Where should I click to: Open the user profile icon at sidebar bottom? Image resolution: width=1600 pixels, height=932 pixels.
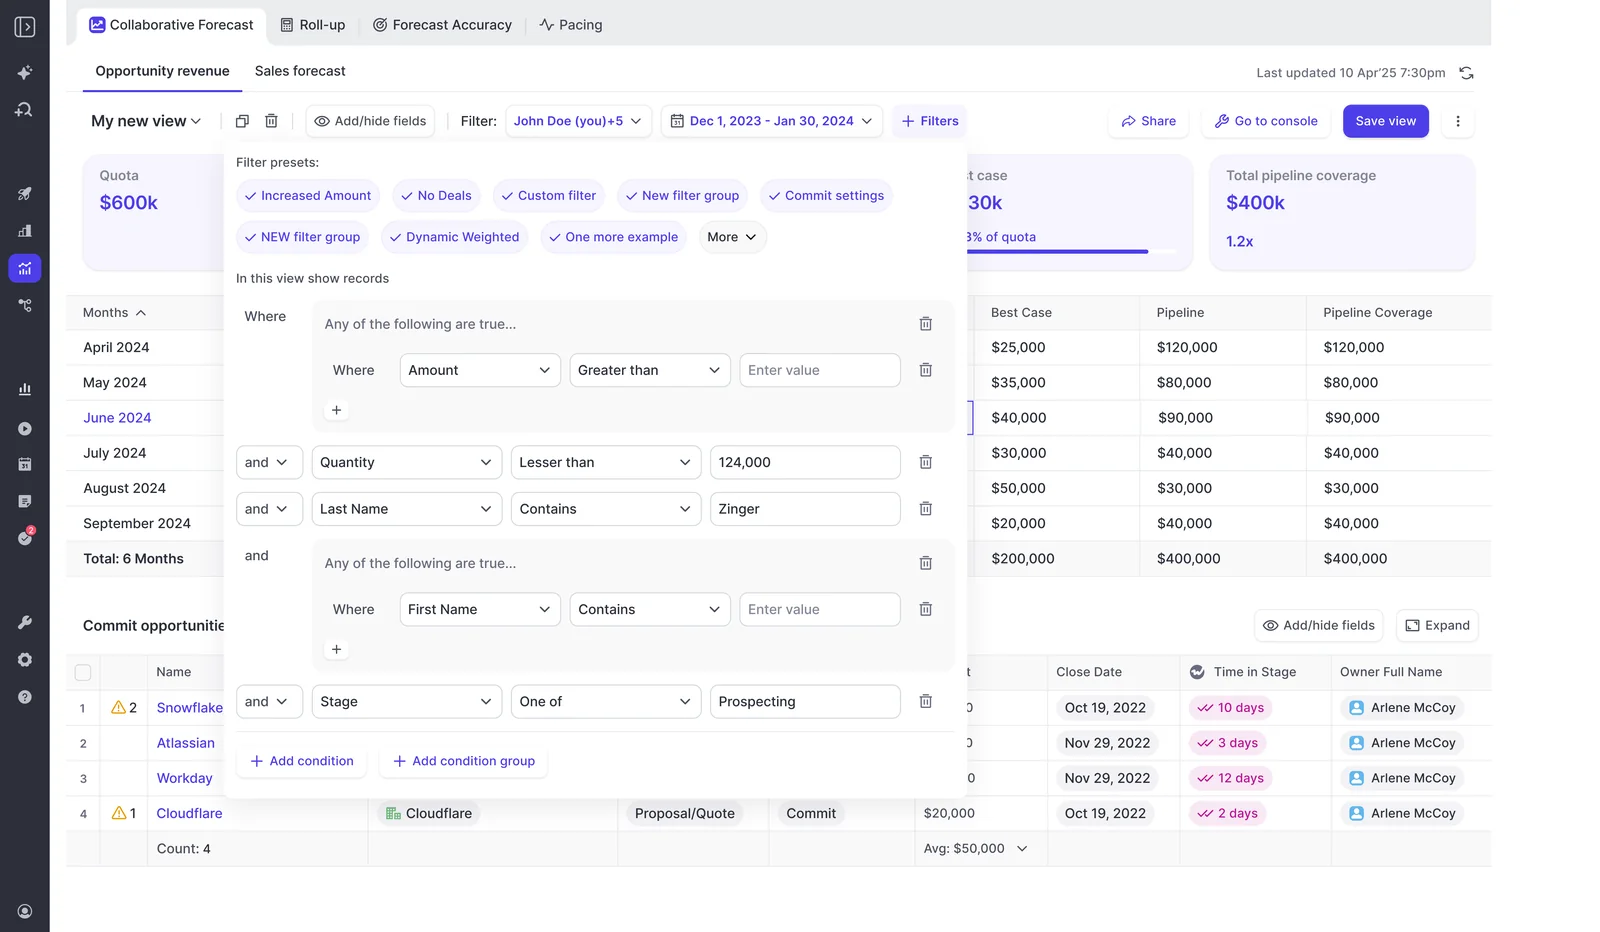pyautogui.click(x=25, y=911)
